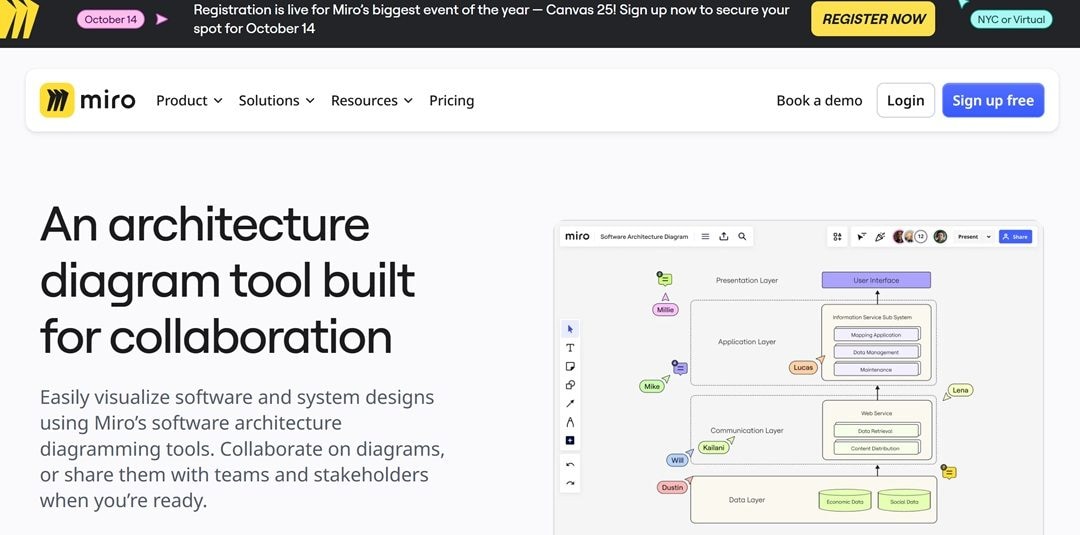This screenshot has width=1080, height=535.
Task: Click the Book a demo link
Action: point(819,101)
